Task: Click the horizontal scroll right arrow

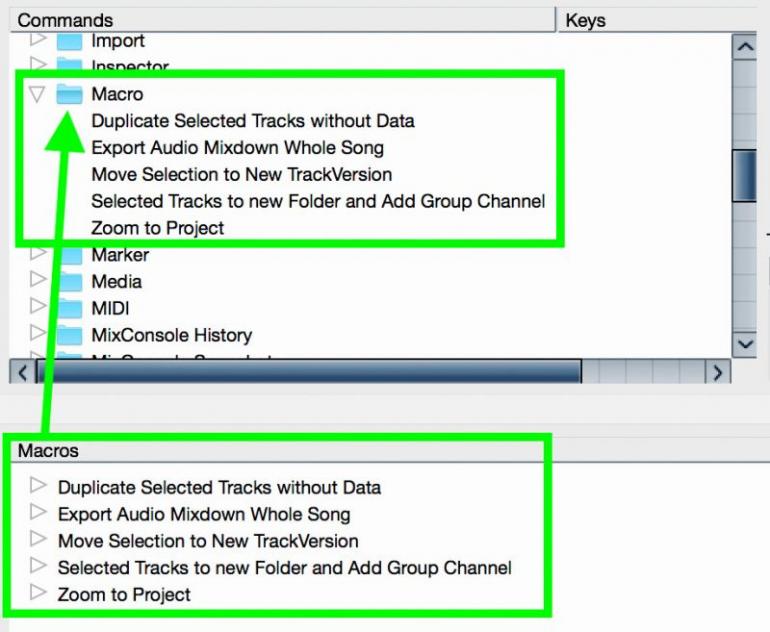Action: (x=718, y=372)
